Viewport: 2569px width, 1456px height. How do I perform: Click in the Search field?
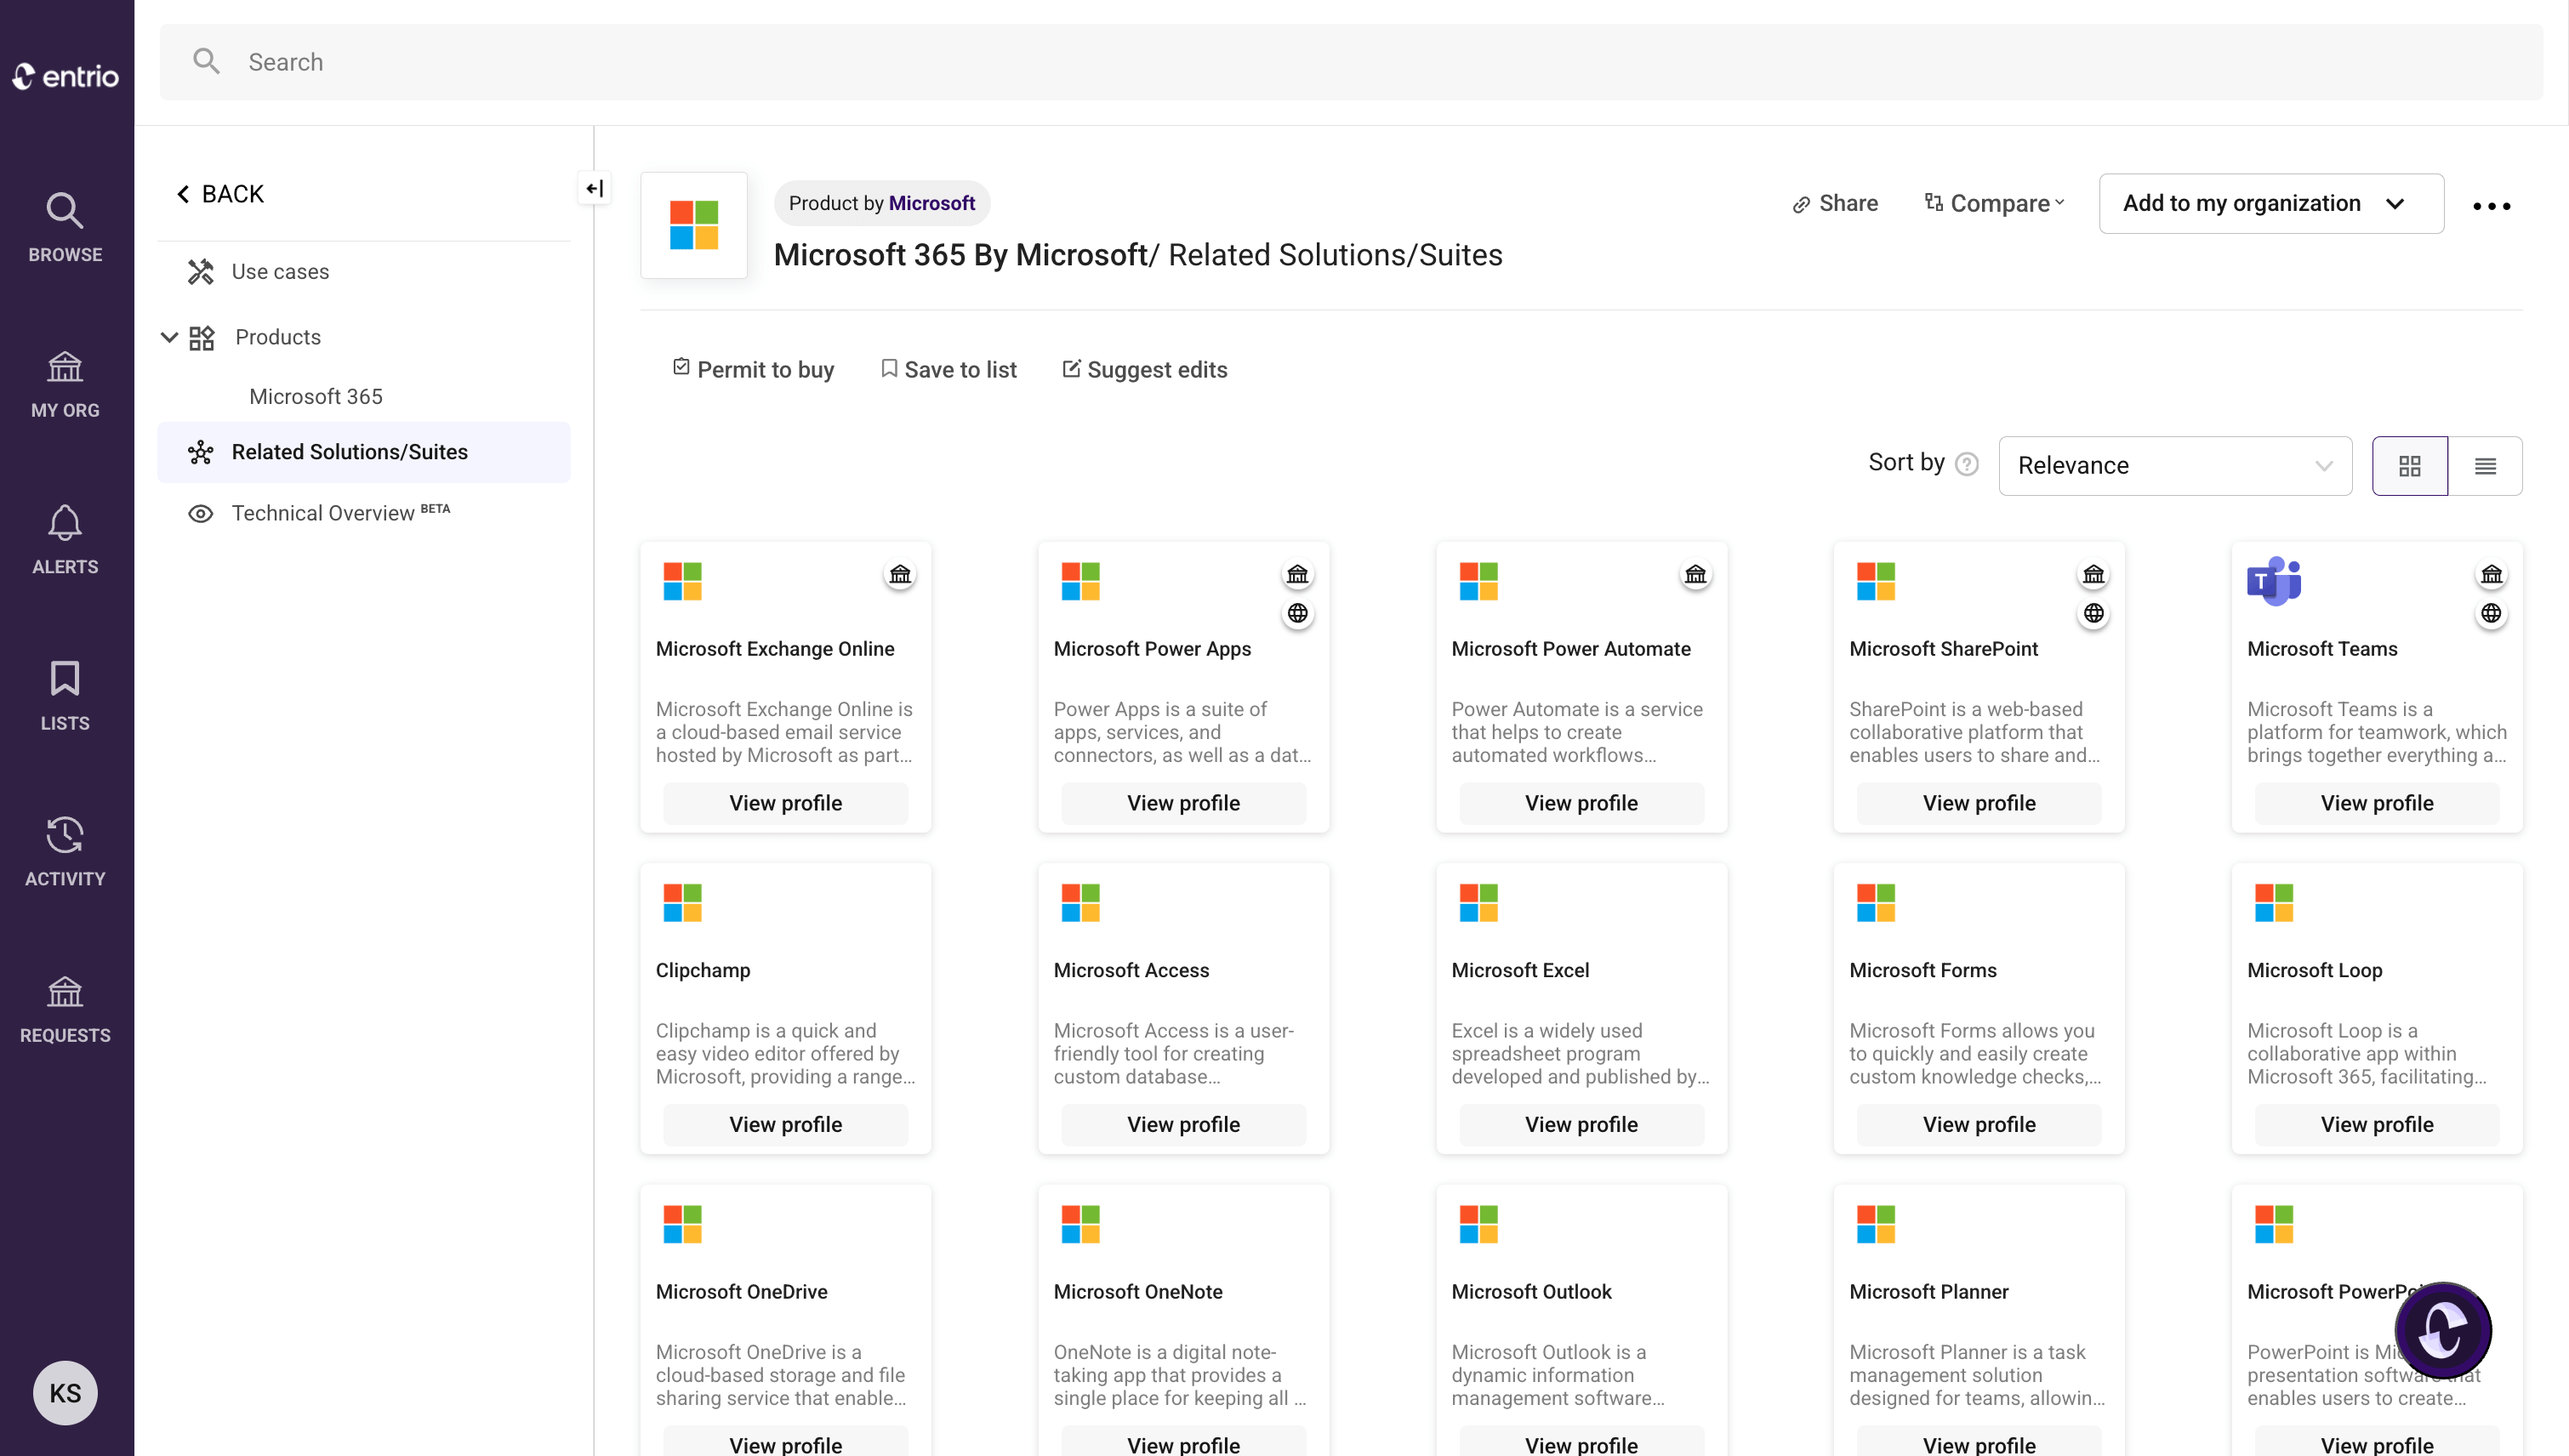coord(1350,62)
